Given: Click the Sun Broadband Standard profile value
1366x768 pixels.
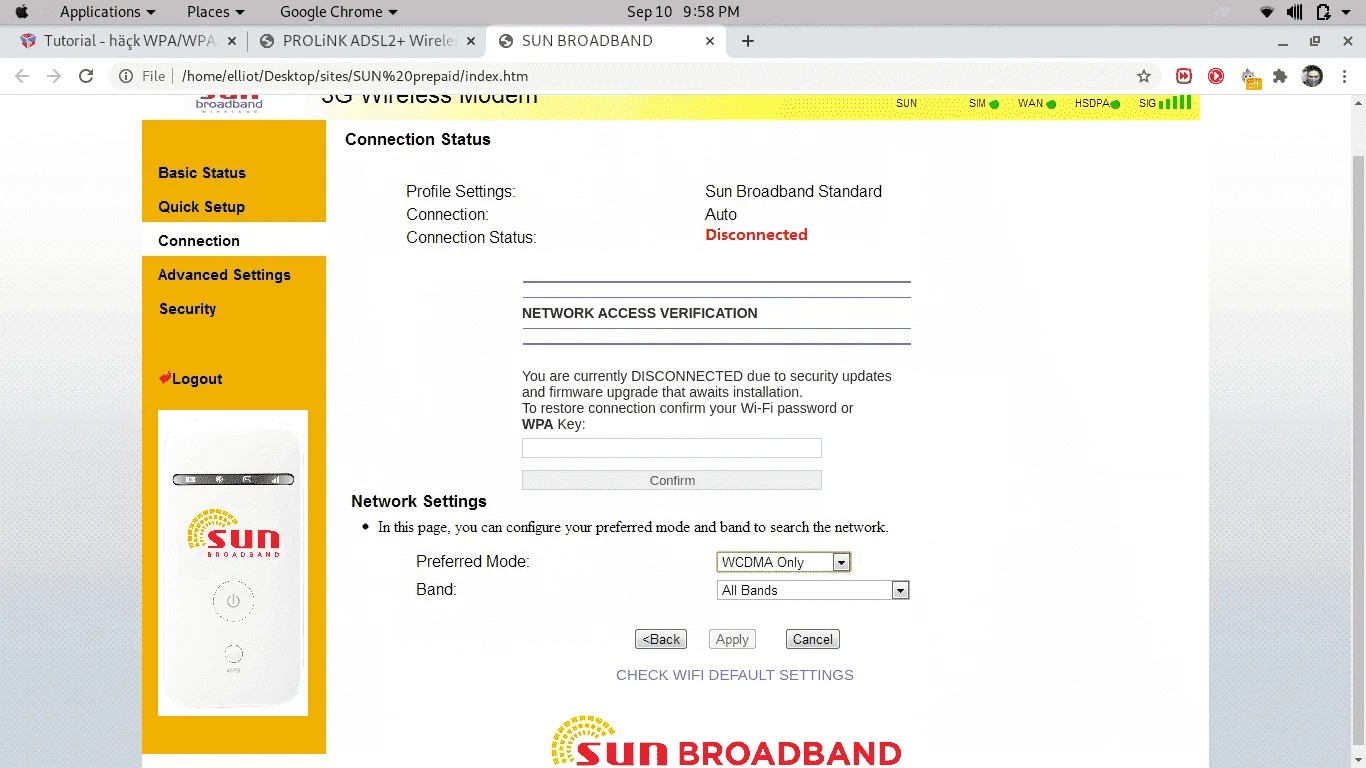Looking at the screenshot, I should point(793,191).
